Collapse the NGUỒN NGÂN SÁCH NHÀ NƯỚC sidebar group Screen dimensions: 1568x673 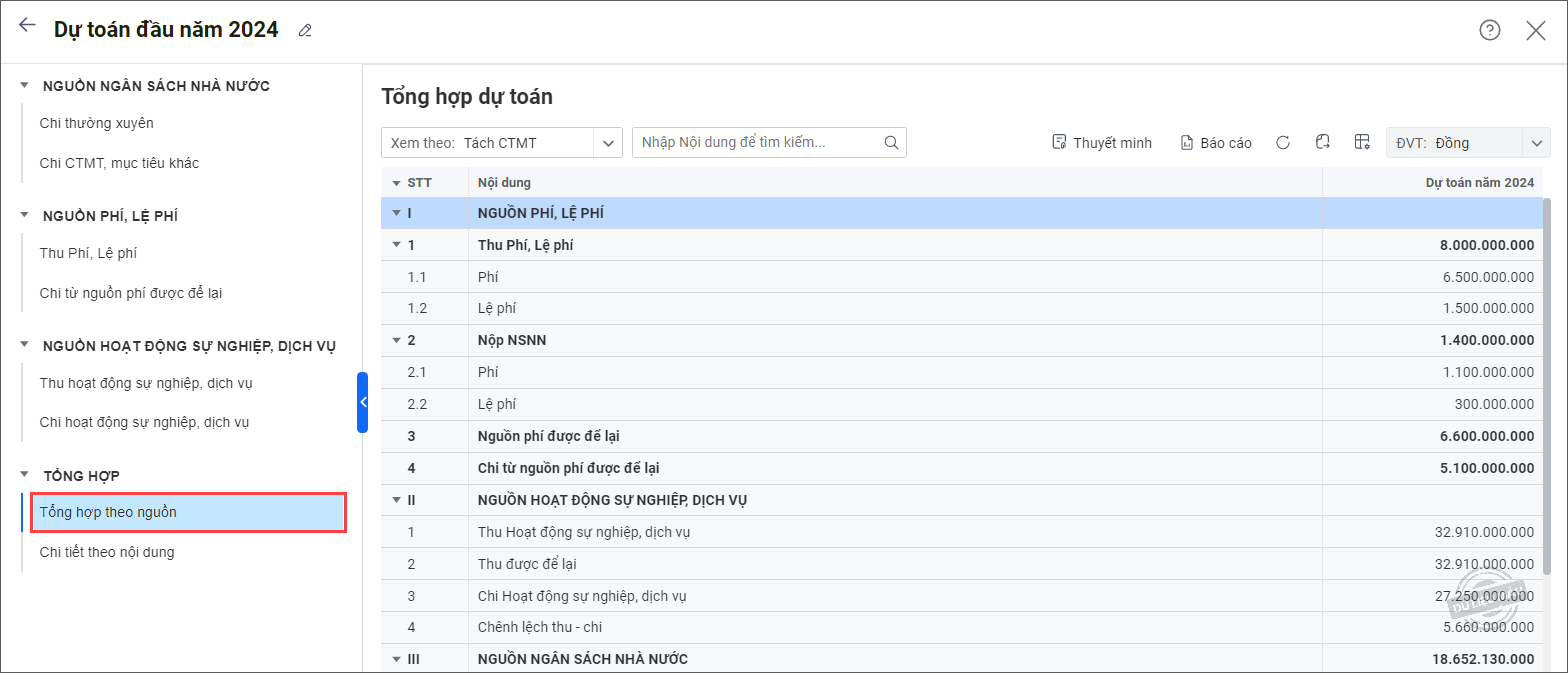tap(25, 86)
